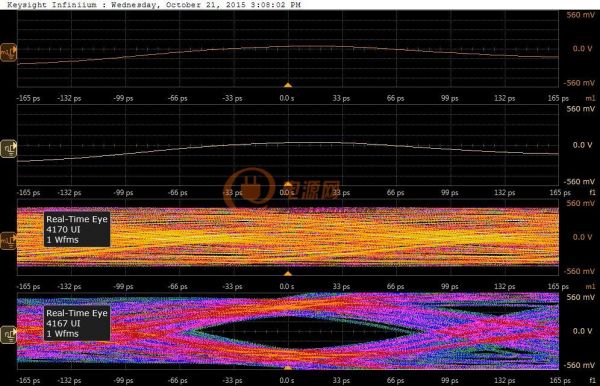Select the top waveform's ground handle icon

pyautogui.click(x=8, y=52)
